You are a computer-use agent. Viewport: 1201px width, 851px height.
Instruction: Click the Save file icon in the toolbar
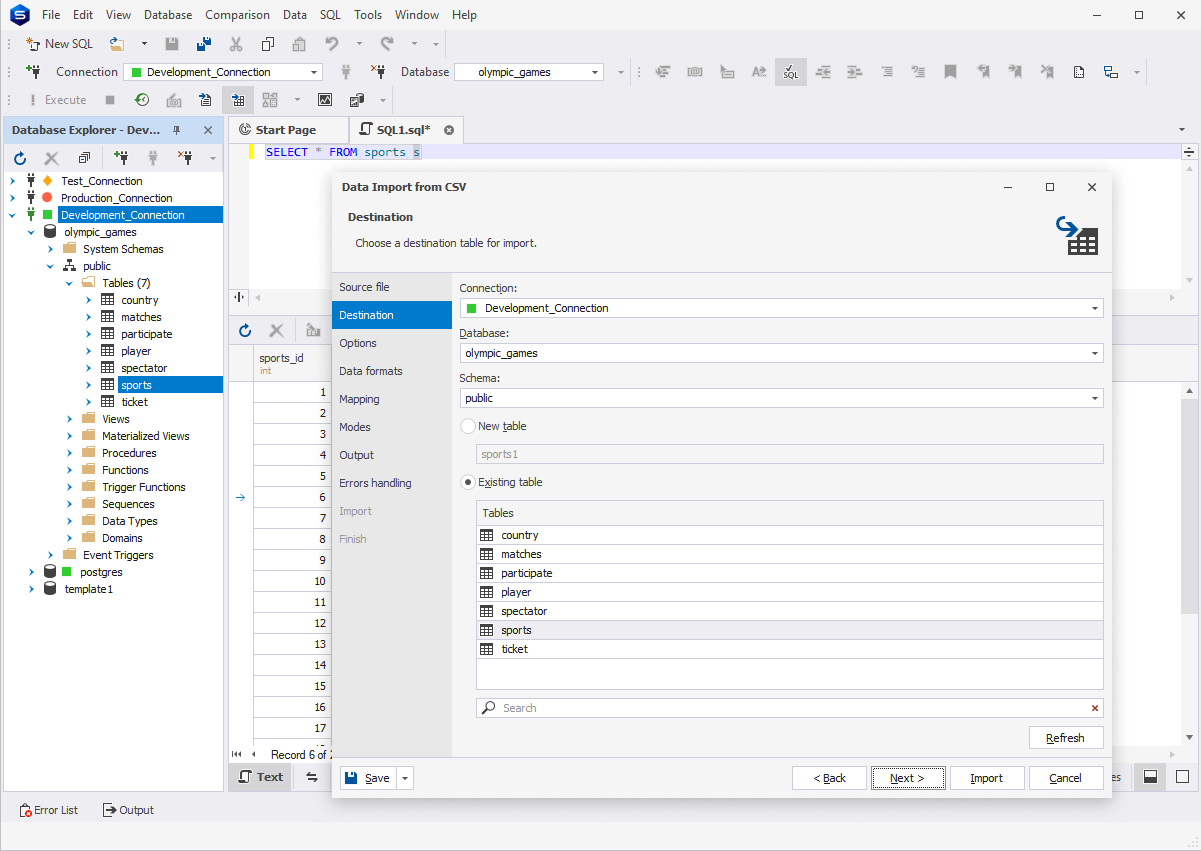click(x=171, y=43)
